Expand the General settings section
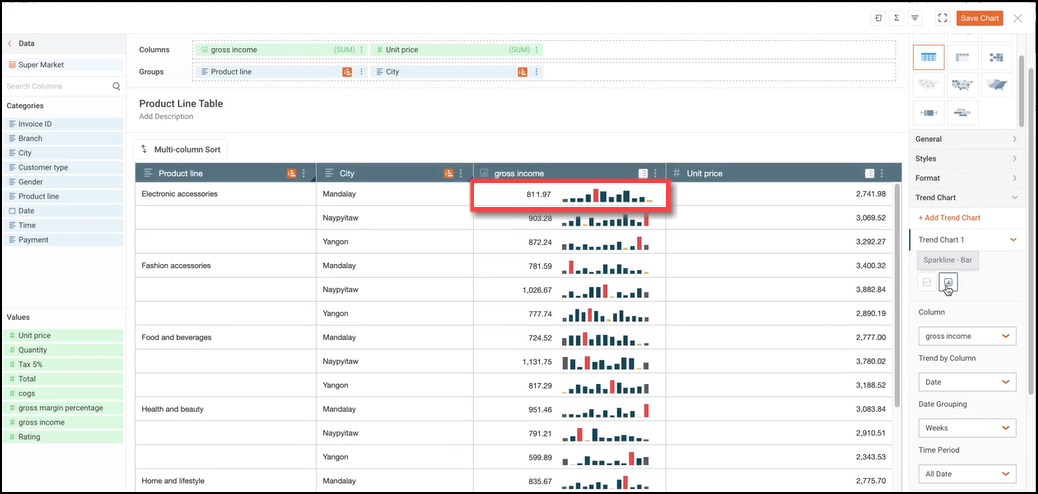The width and height of the screenshot is (1038, 494). point(966,139)
